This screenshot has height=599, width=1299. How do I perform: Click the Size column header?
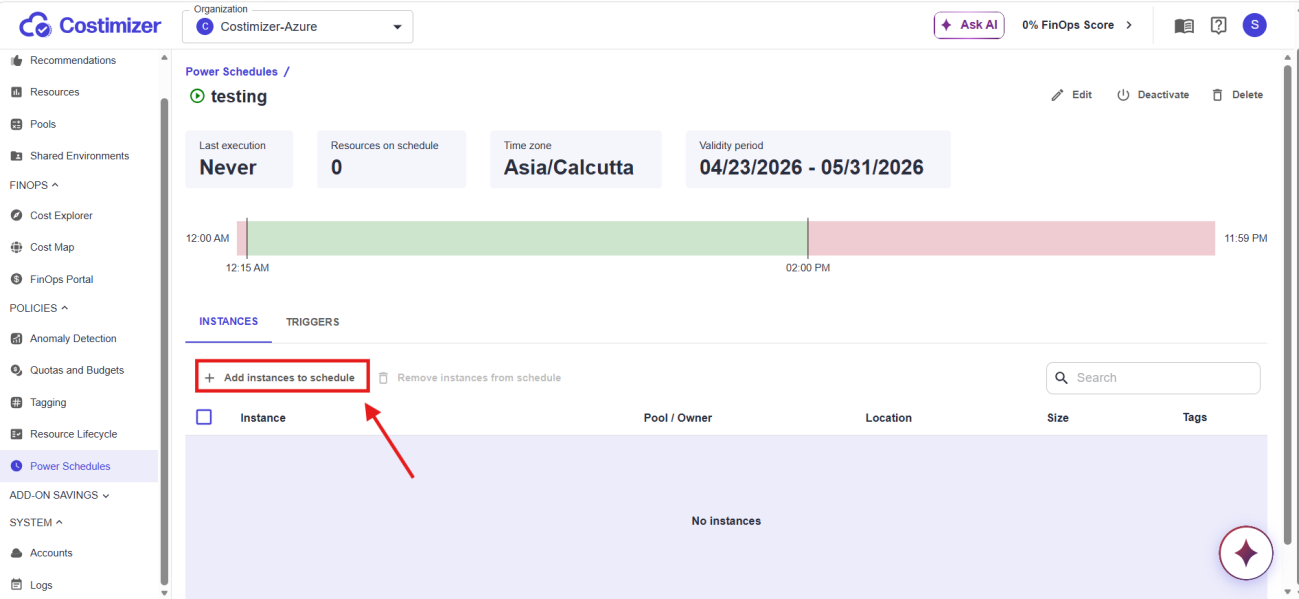[x=1058, y=418]
